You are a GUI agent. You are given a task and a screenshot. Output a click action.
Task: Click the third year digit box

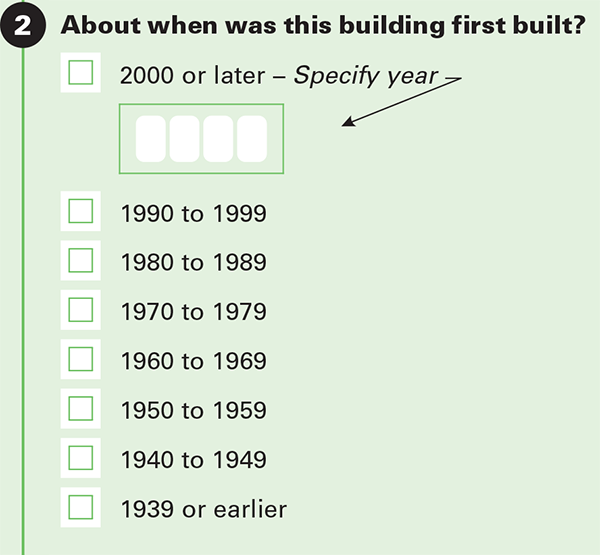218,139
